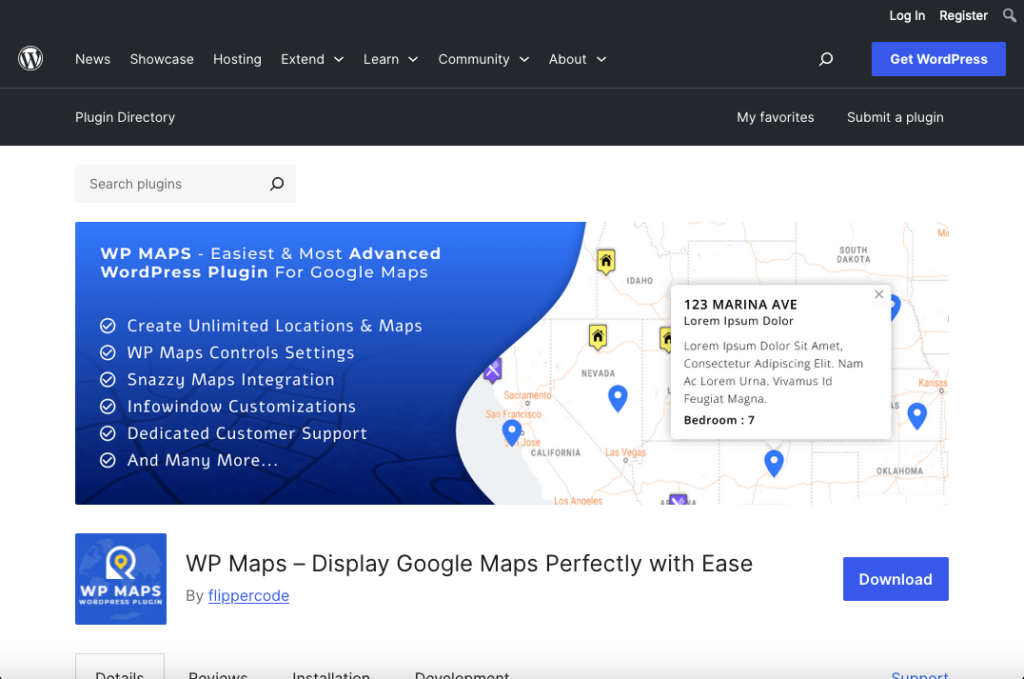Download the WP Maps plugin
The image size is (1024, 679).
coord(895,579)
